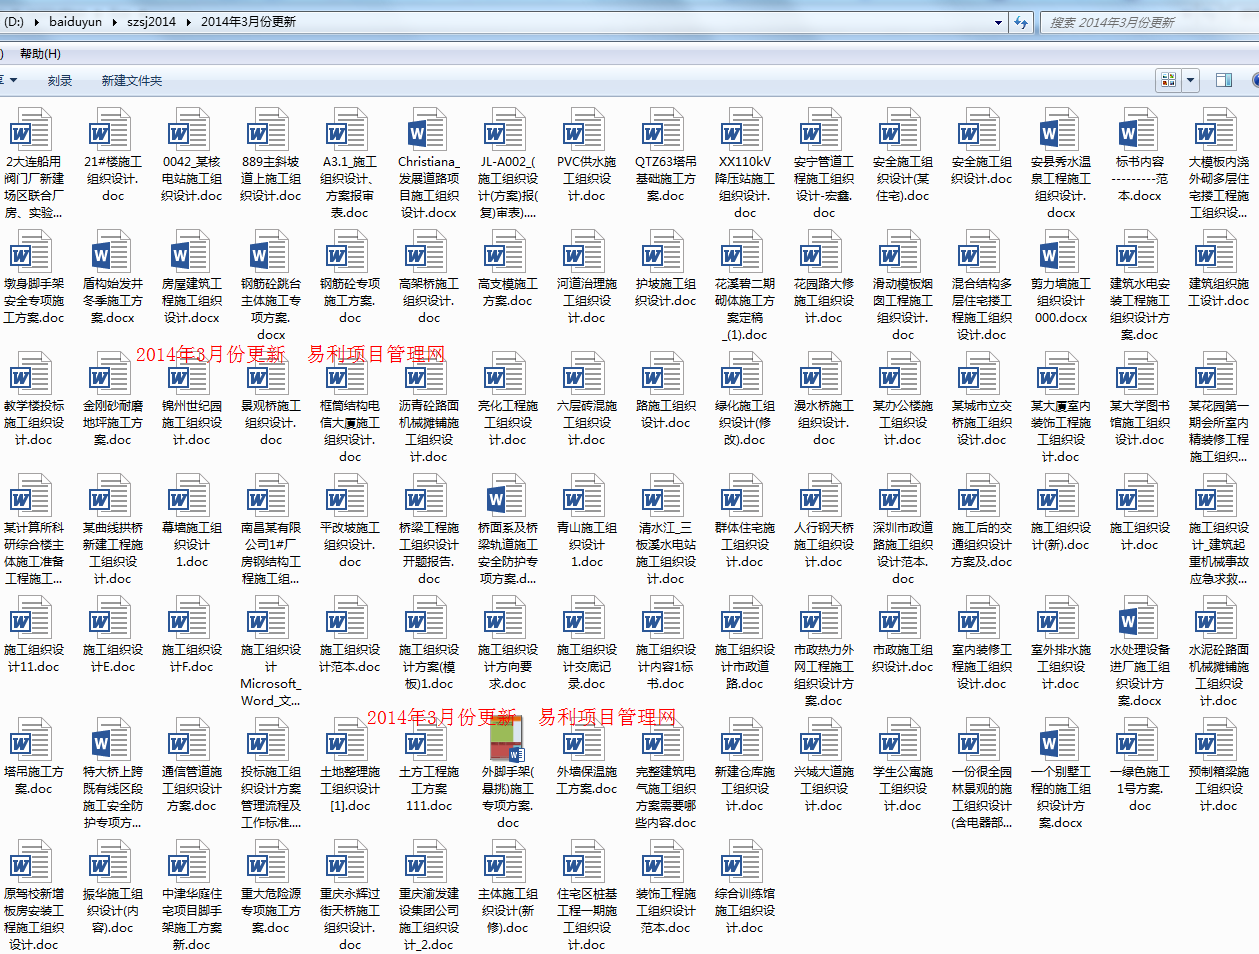Click the 刻录 toolbar button
This screenshot has height=954, width=1259.
click(60, 81)
